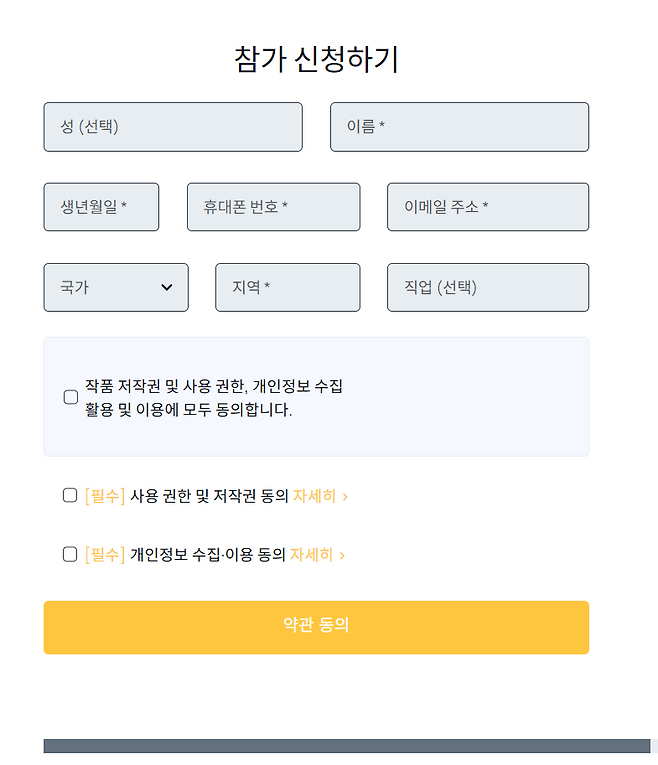658x765 pixels.
Task: Click the 이름 name input field
Action: point(459,127)
